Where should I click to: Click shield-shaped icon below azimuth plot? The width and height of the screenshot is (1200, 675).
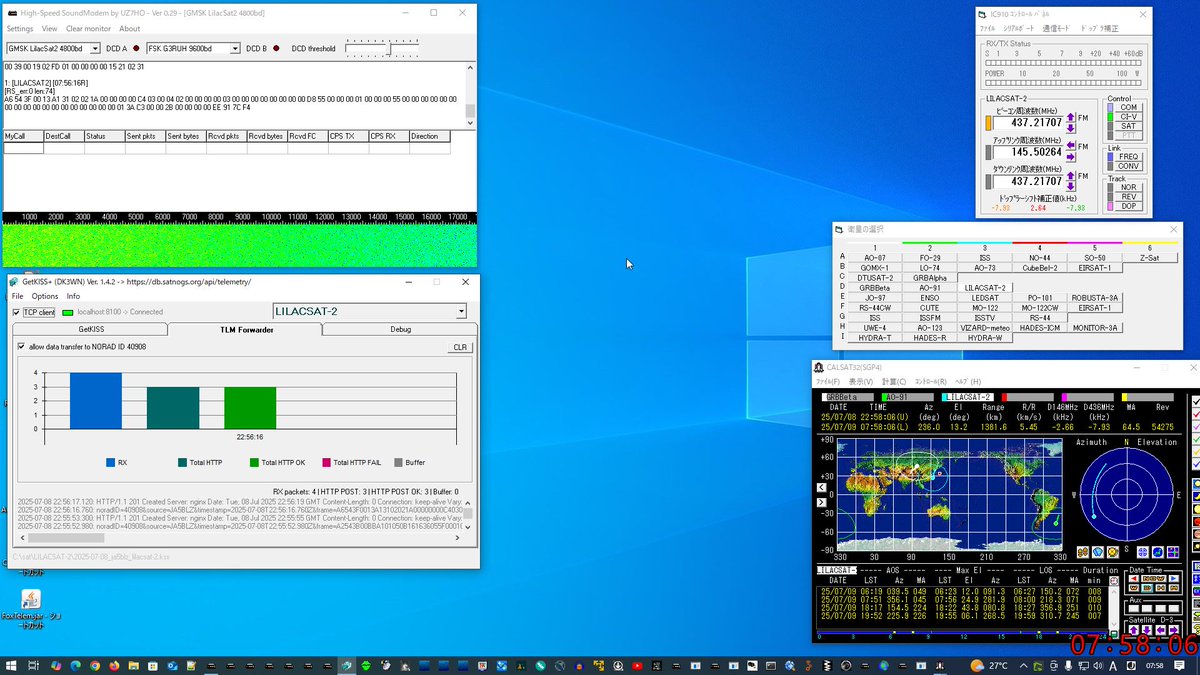pyautogui.click(x=1098, y=552)
